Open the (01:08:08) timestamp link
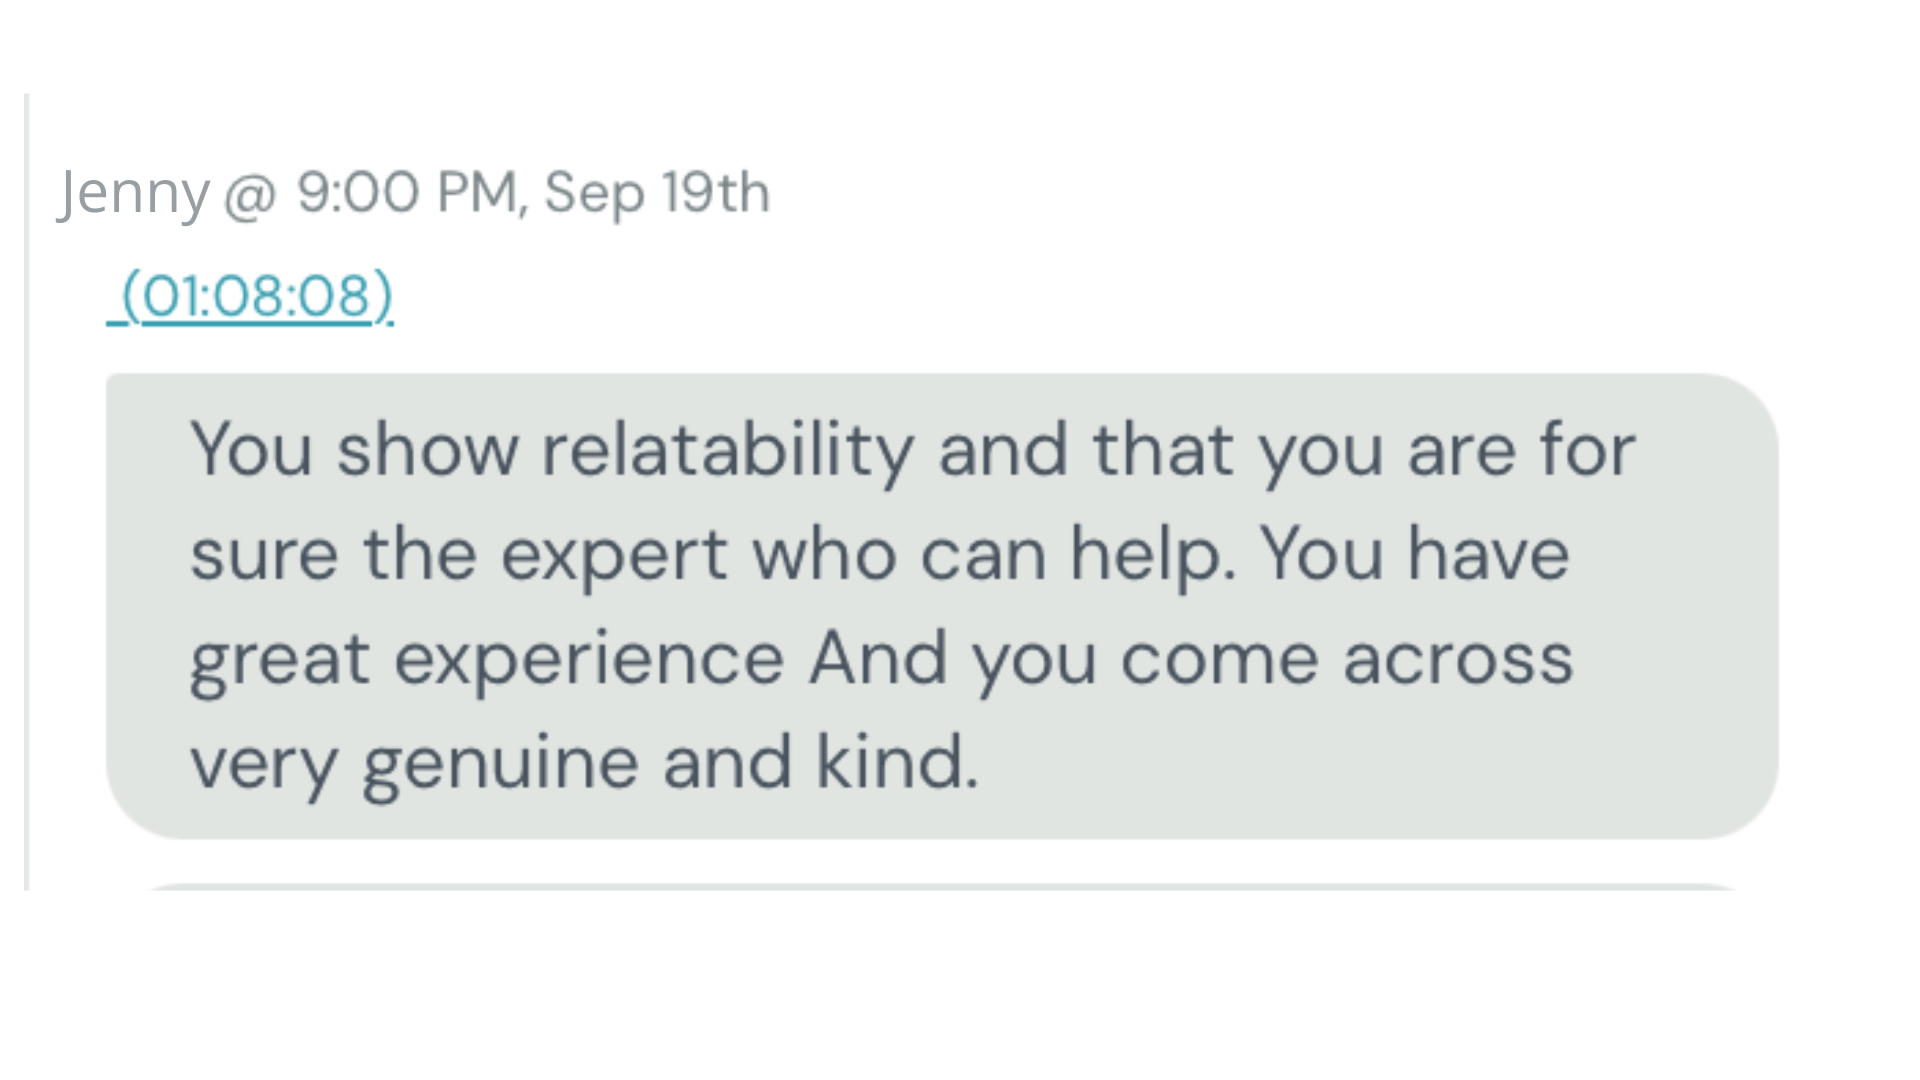1920x1080 pixels. (x=252, y=296)
